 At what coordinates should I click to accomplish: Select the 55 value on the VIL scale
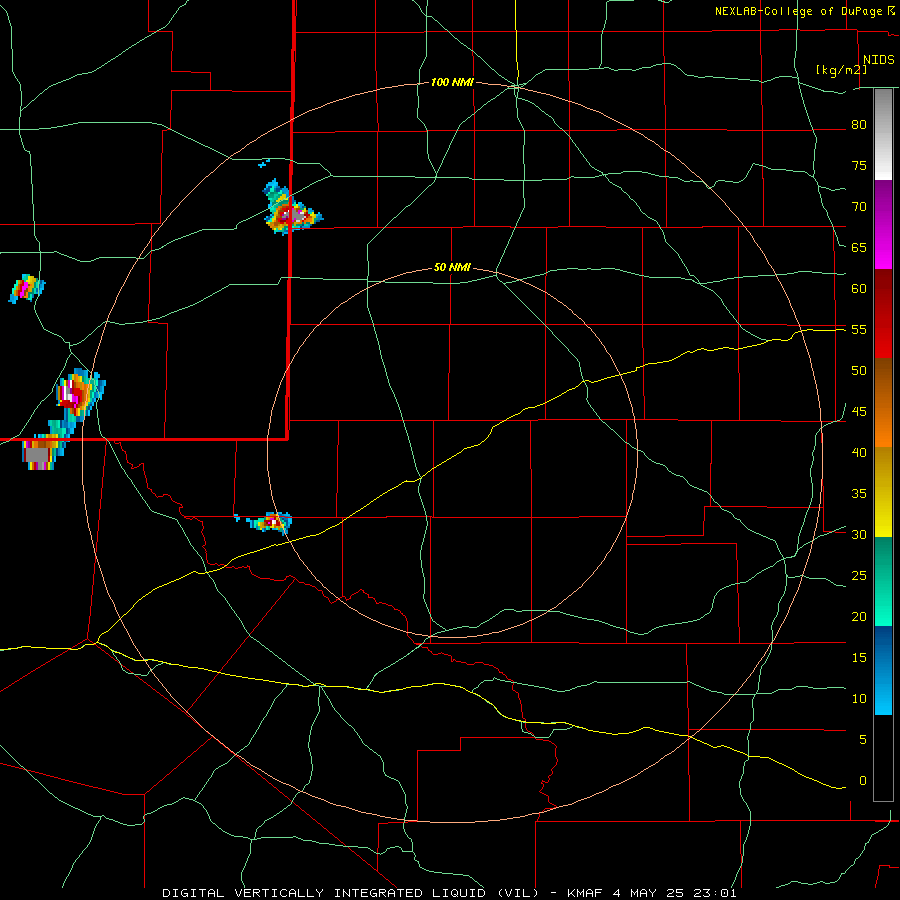pyautogui.click(x=859, y=329)
